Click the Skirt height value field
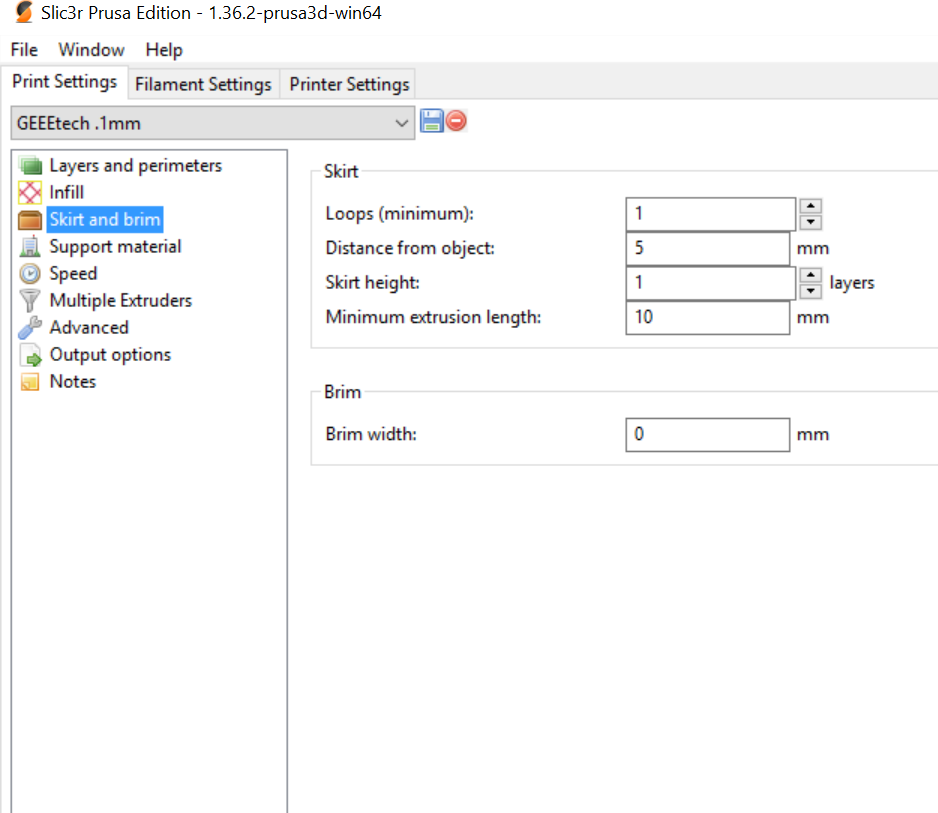The image size is (938, 813). click(711, 283)
